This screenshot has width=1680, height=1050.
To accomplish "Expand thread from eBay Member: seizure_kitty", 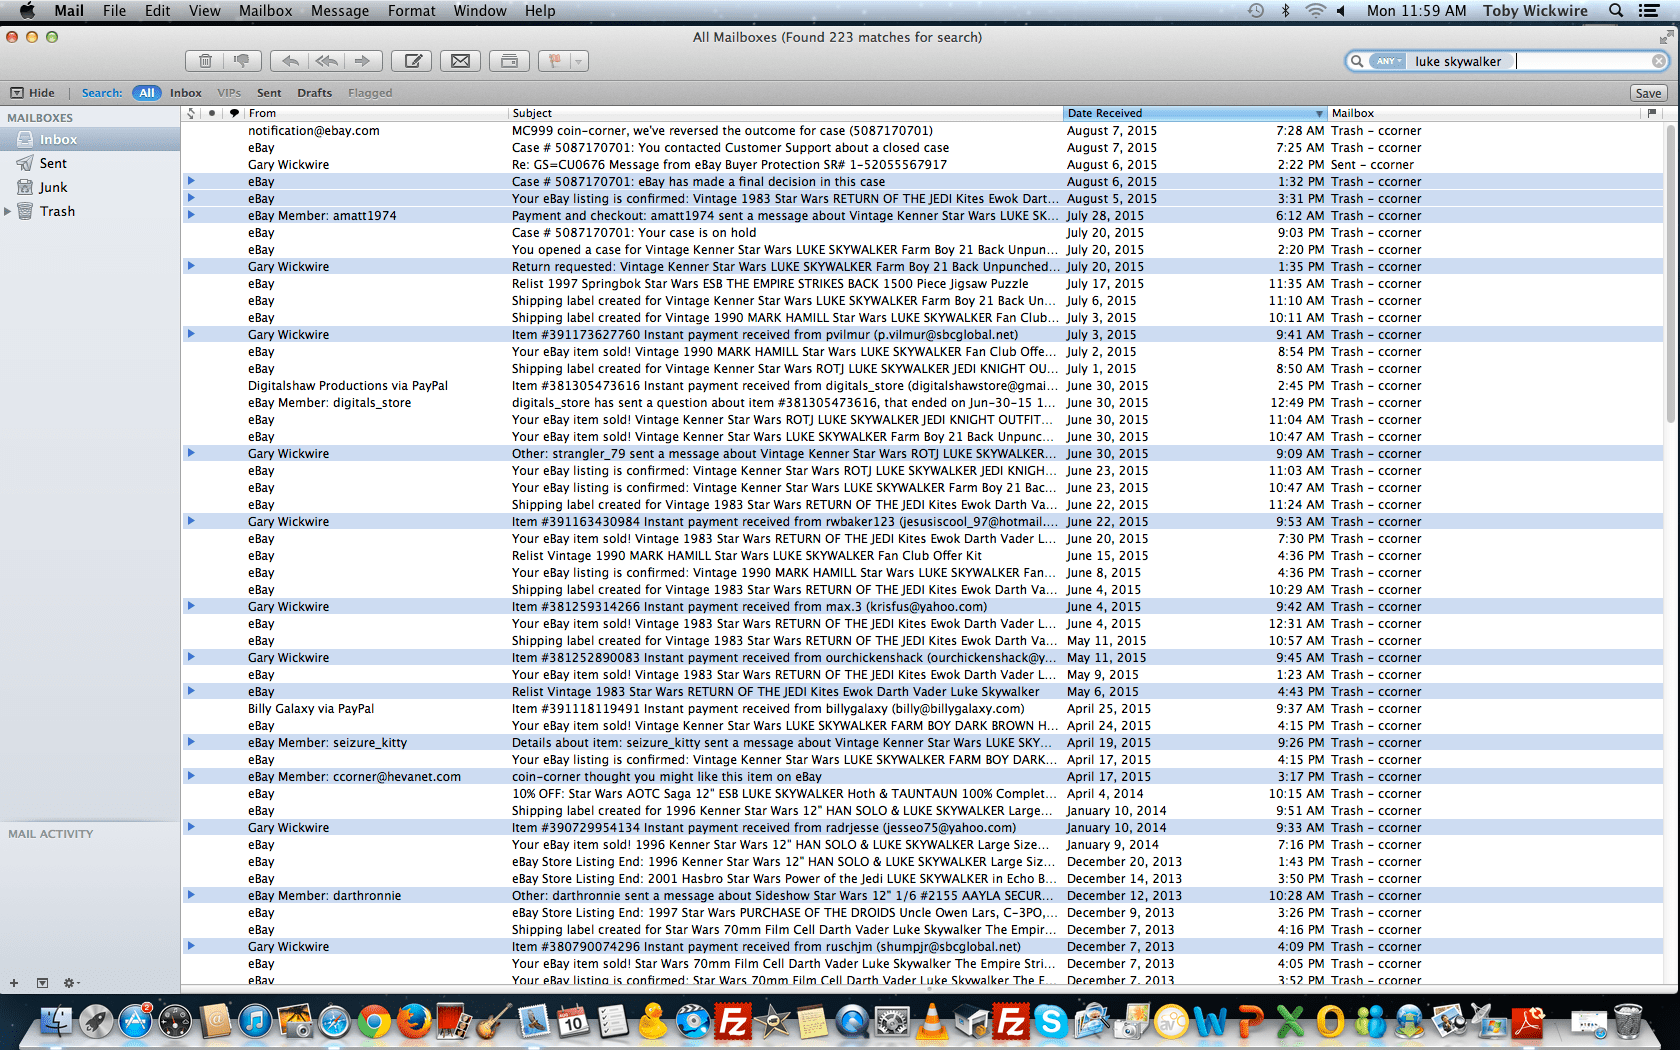I will click(191, 742).
